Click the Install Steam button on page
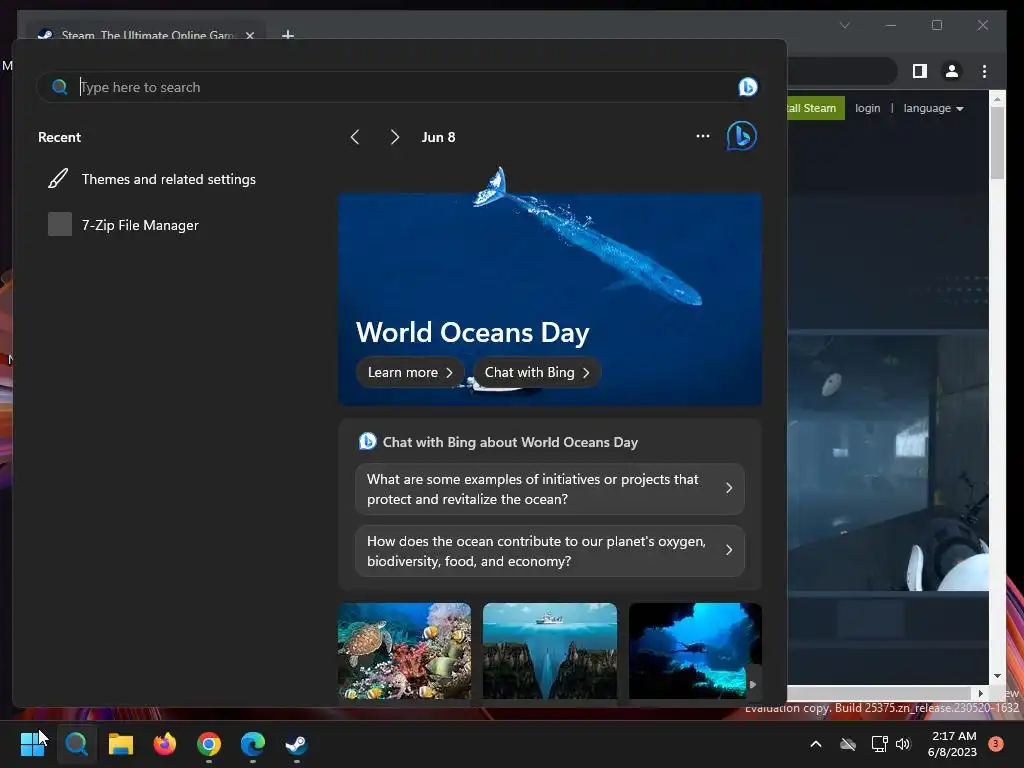This screenshot has width=1024, height=768. (815, 108)
